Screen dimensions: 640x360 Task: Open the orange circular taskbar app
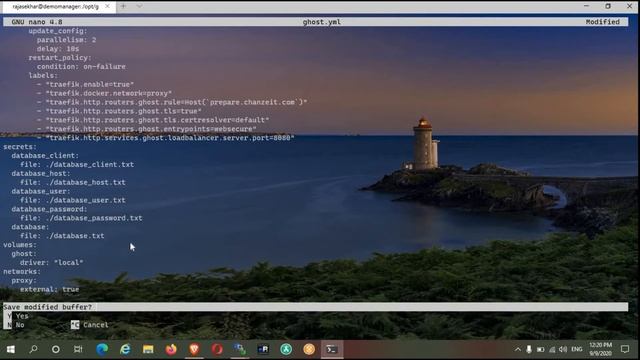pyautogui.click(x=309, y=349)
